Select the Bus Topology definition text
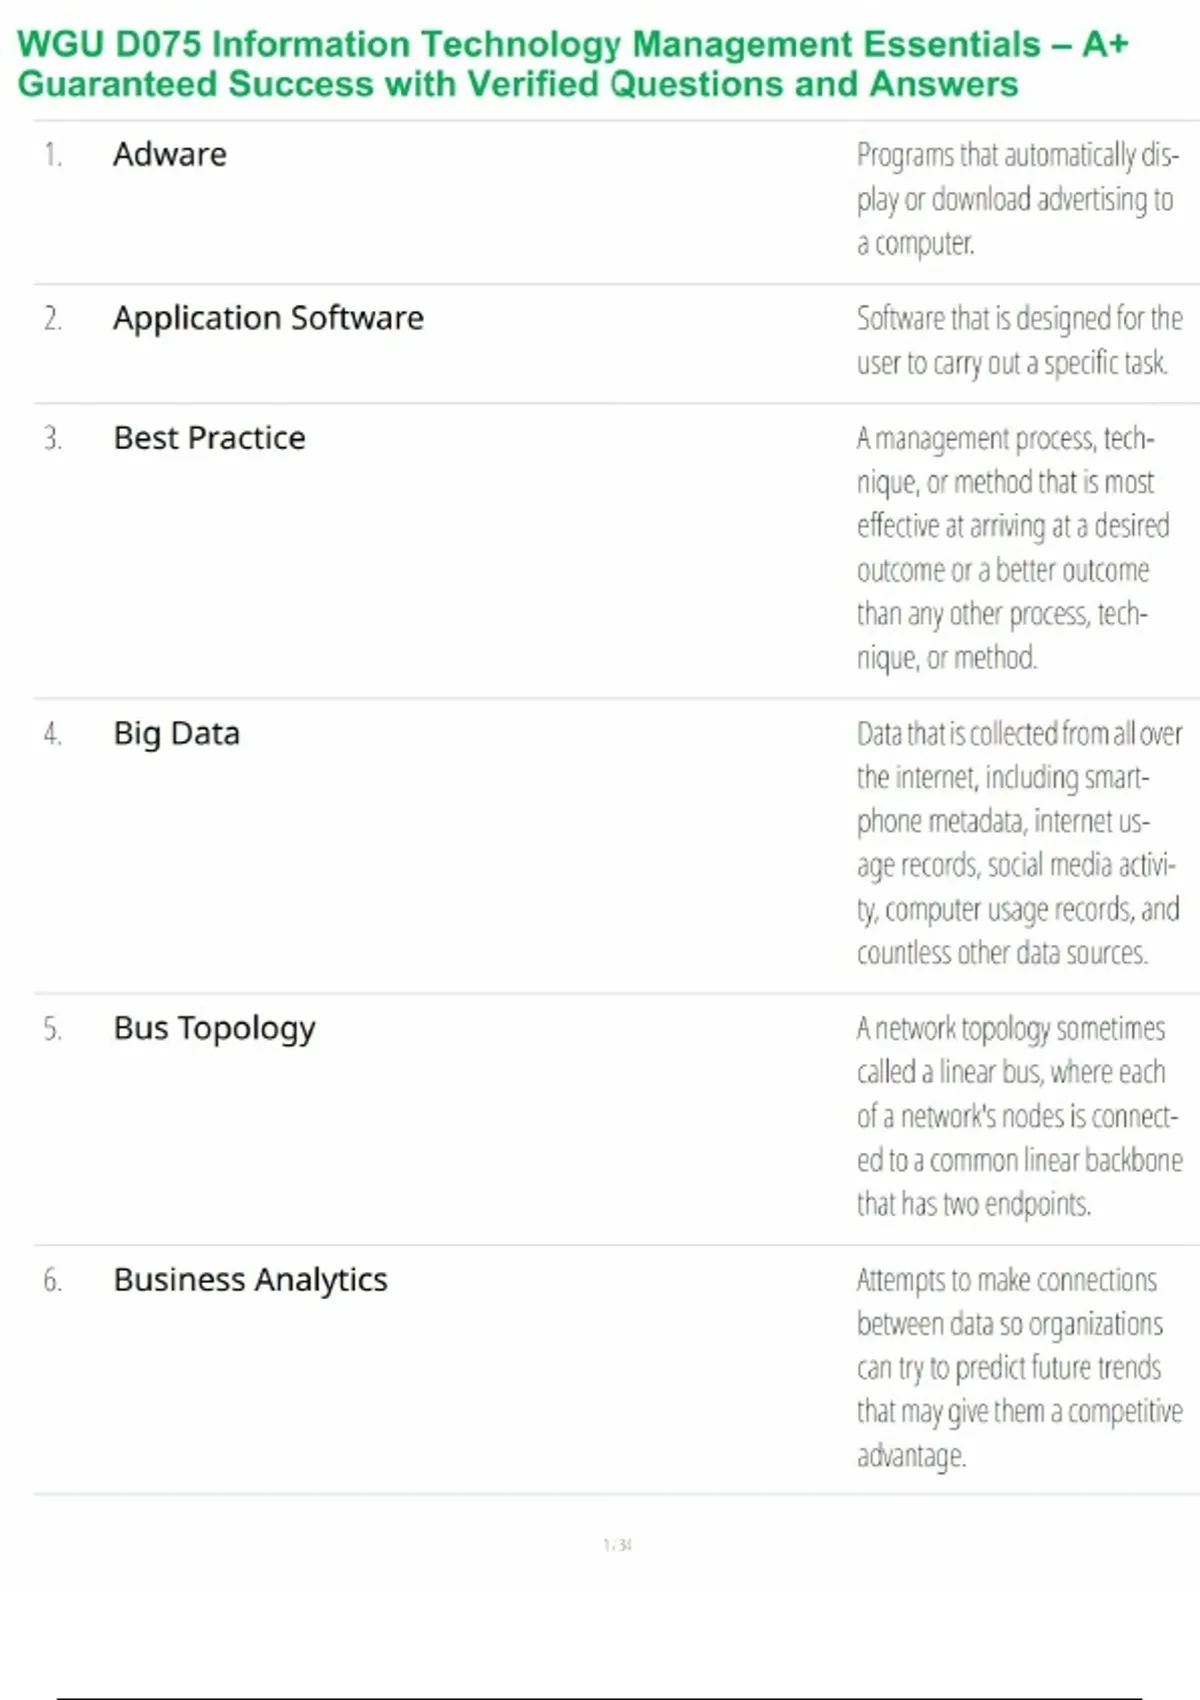The image size is (1200, 1700). coord(1018,1116)
